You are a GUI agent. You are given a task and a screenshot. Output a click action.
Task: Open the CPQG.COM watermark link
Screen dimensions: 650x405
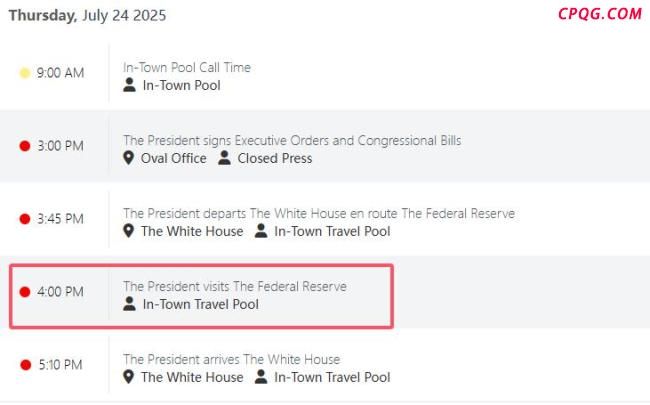[599, 14]
